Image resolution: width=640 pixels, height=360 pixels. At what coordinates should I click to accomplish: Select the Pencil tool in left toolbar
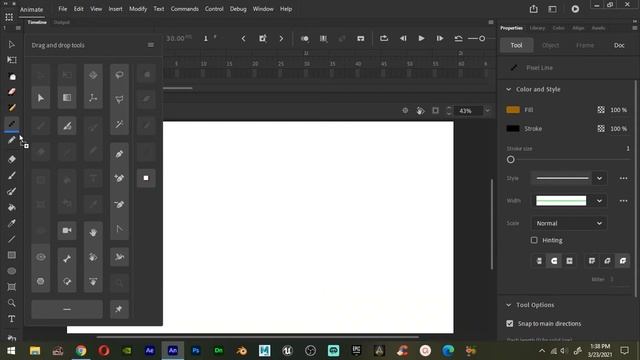[x=11, y=140]
